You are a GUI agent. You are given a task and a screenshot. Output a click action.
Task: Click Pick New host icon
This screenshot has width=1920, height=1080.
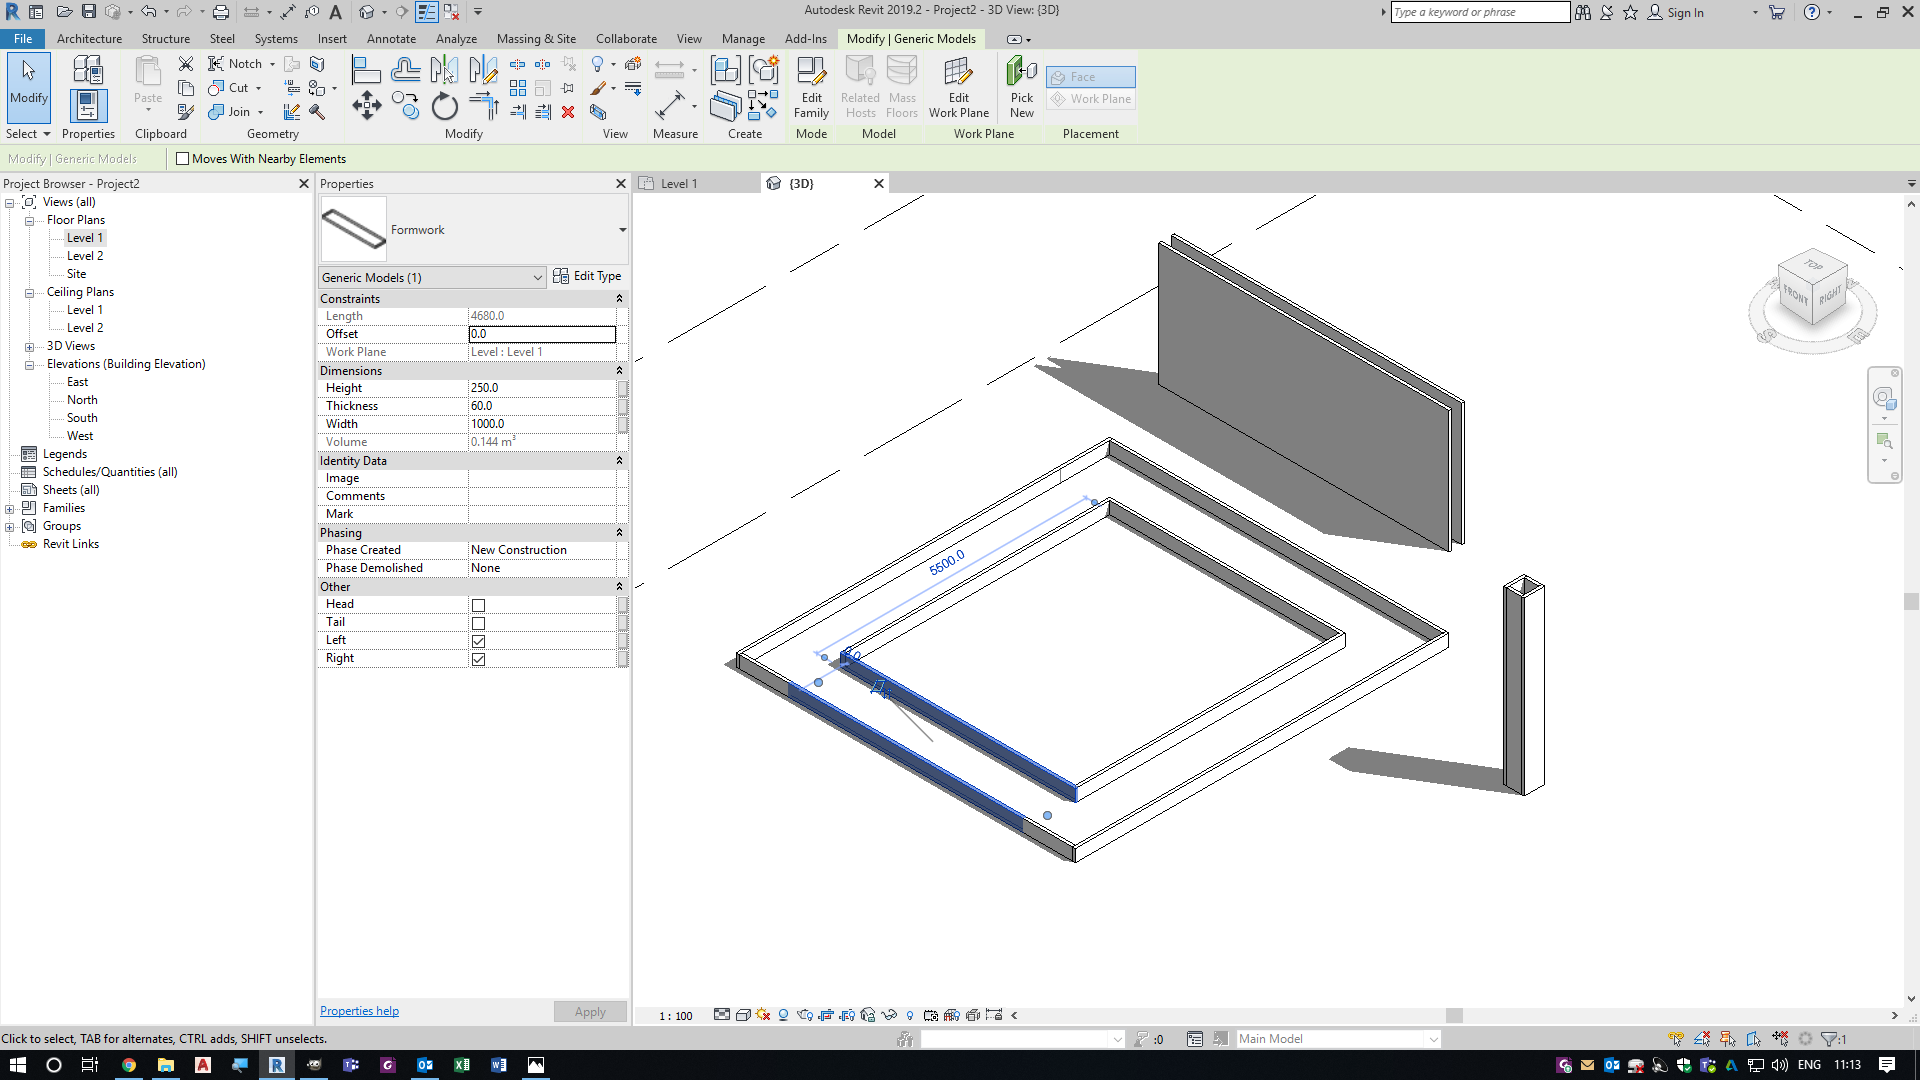(x=1021, y=88)
